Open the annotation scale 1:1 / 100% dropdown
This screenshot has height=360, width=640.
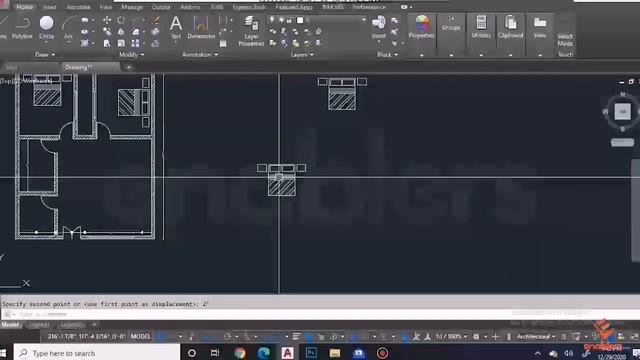(451, 336)
